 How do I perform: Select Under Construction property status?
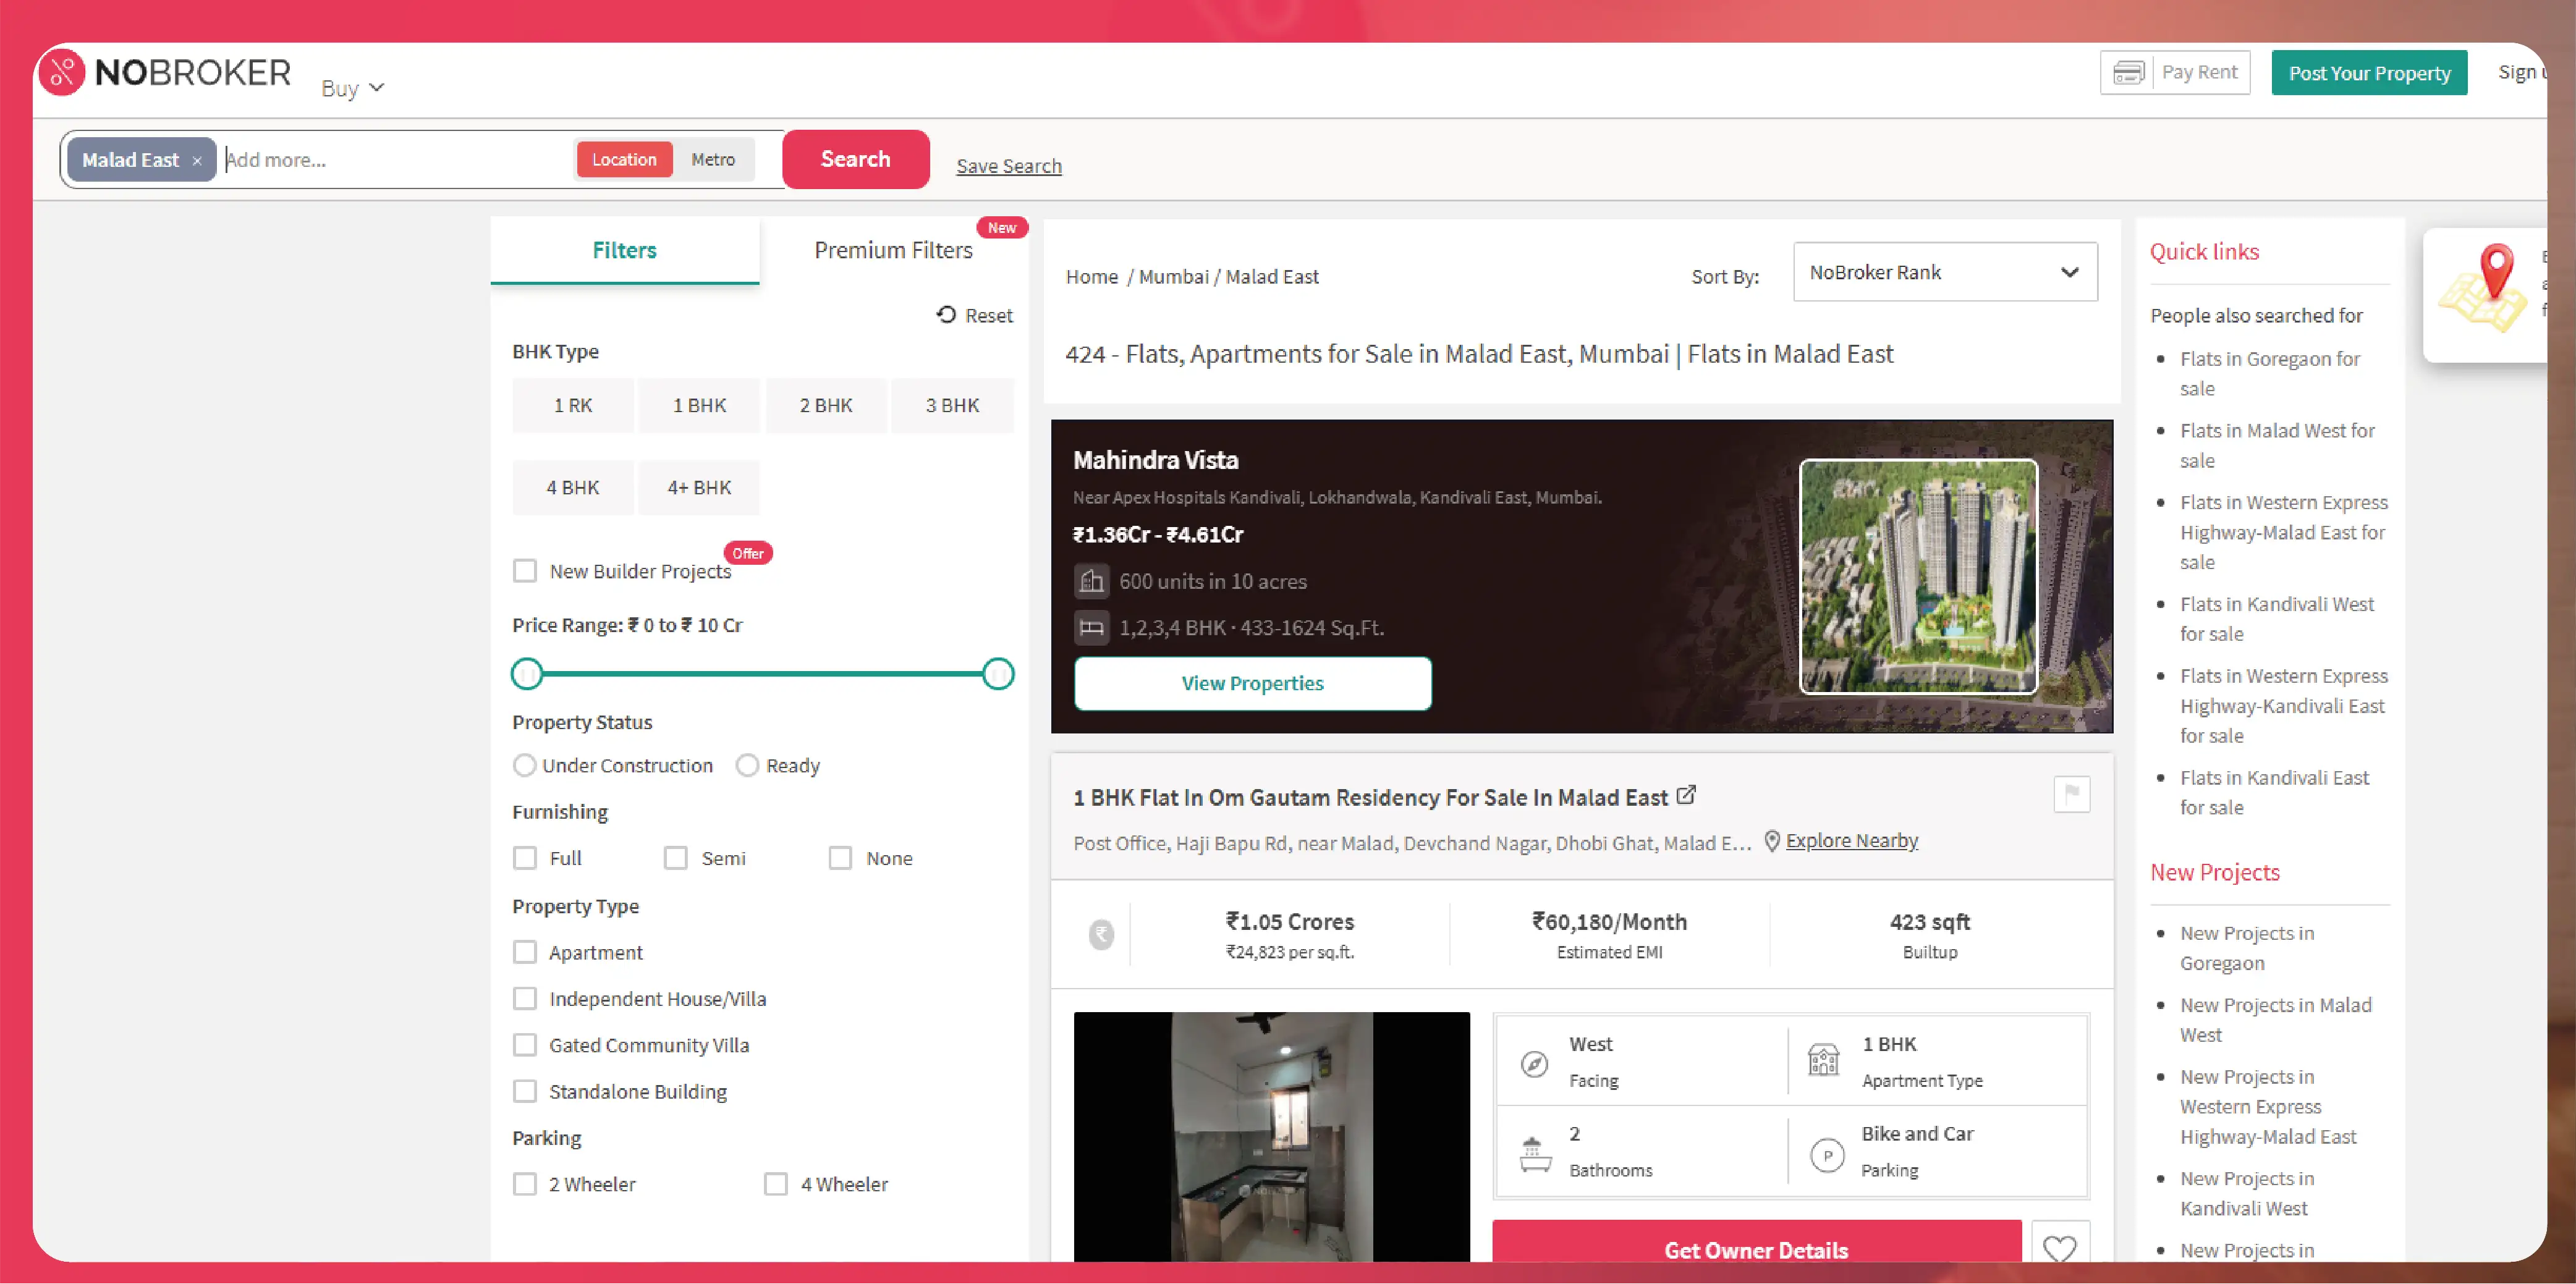(525, 765)
